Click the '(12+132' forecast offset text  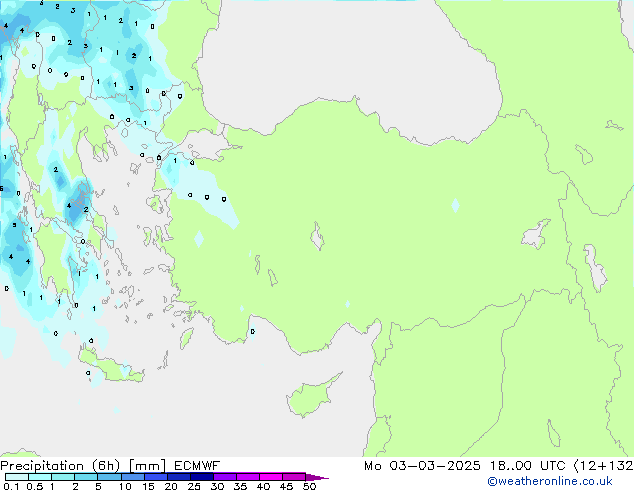coord(603,466)
